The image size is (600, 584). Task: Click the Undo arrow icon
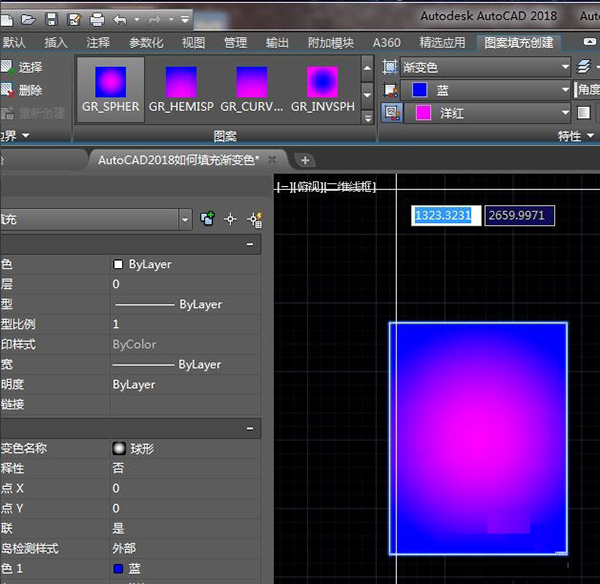(x=121, y=19)
